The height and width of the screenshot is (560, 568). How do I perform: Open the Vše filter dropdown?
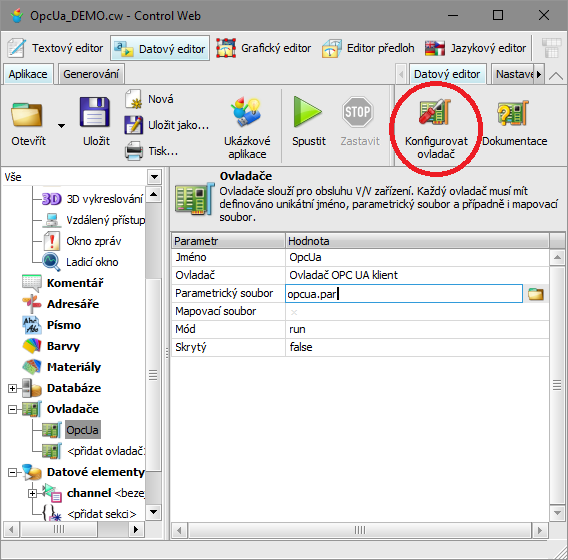point(154,177)
